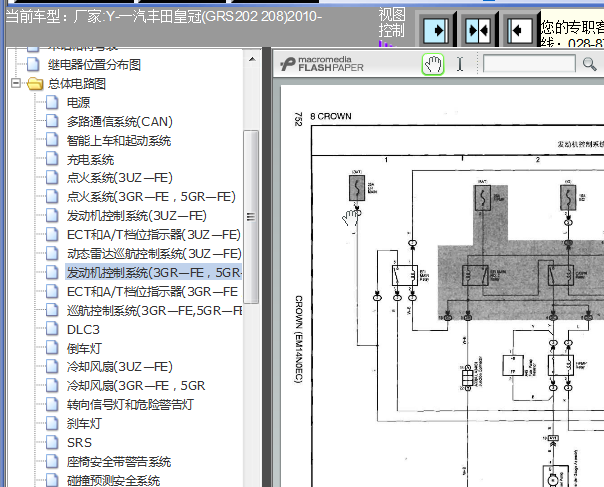The height and width of the screenshot is (487, 604).
Task: Open 巡航控制系统(3GR—FE,5GR—FE diagram
Action: pos(154,311)
